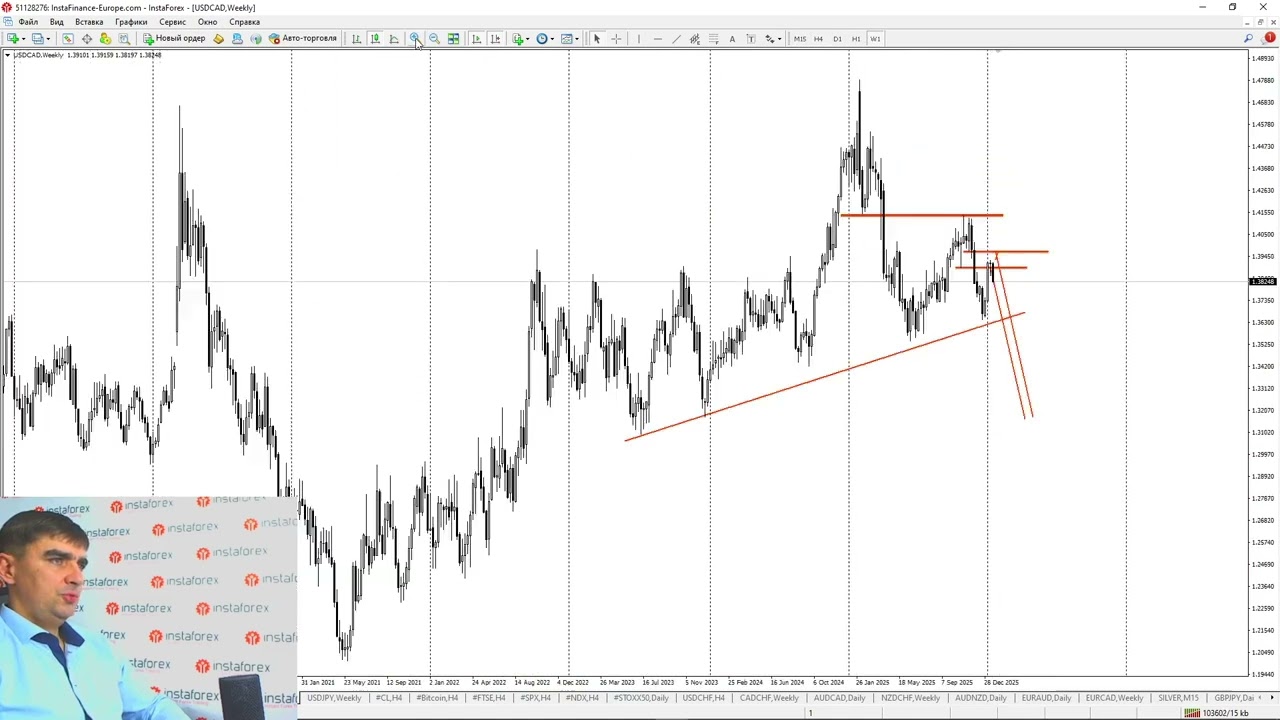Image resolution: width=1280 pixels, height=720 pixels.
Task: Select the Equidistant Channel tool
Action: pyautogui.click(x=695, y=39)
